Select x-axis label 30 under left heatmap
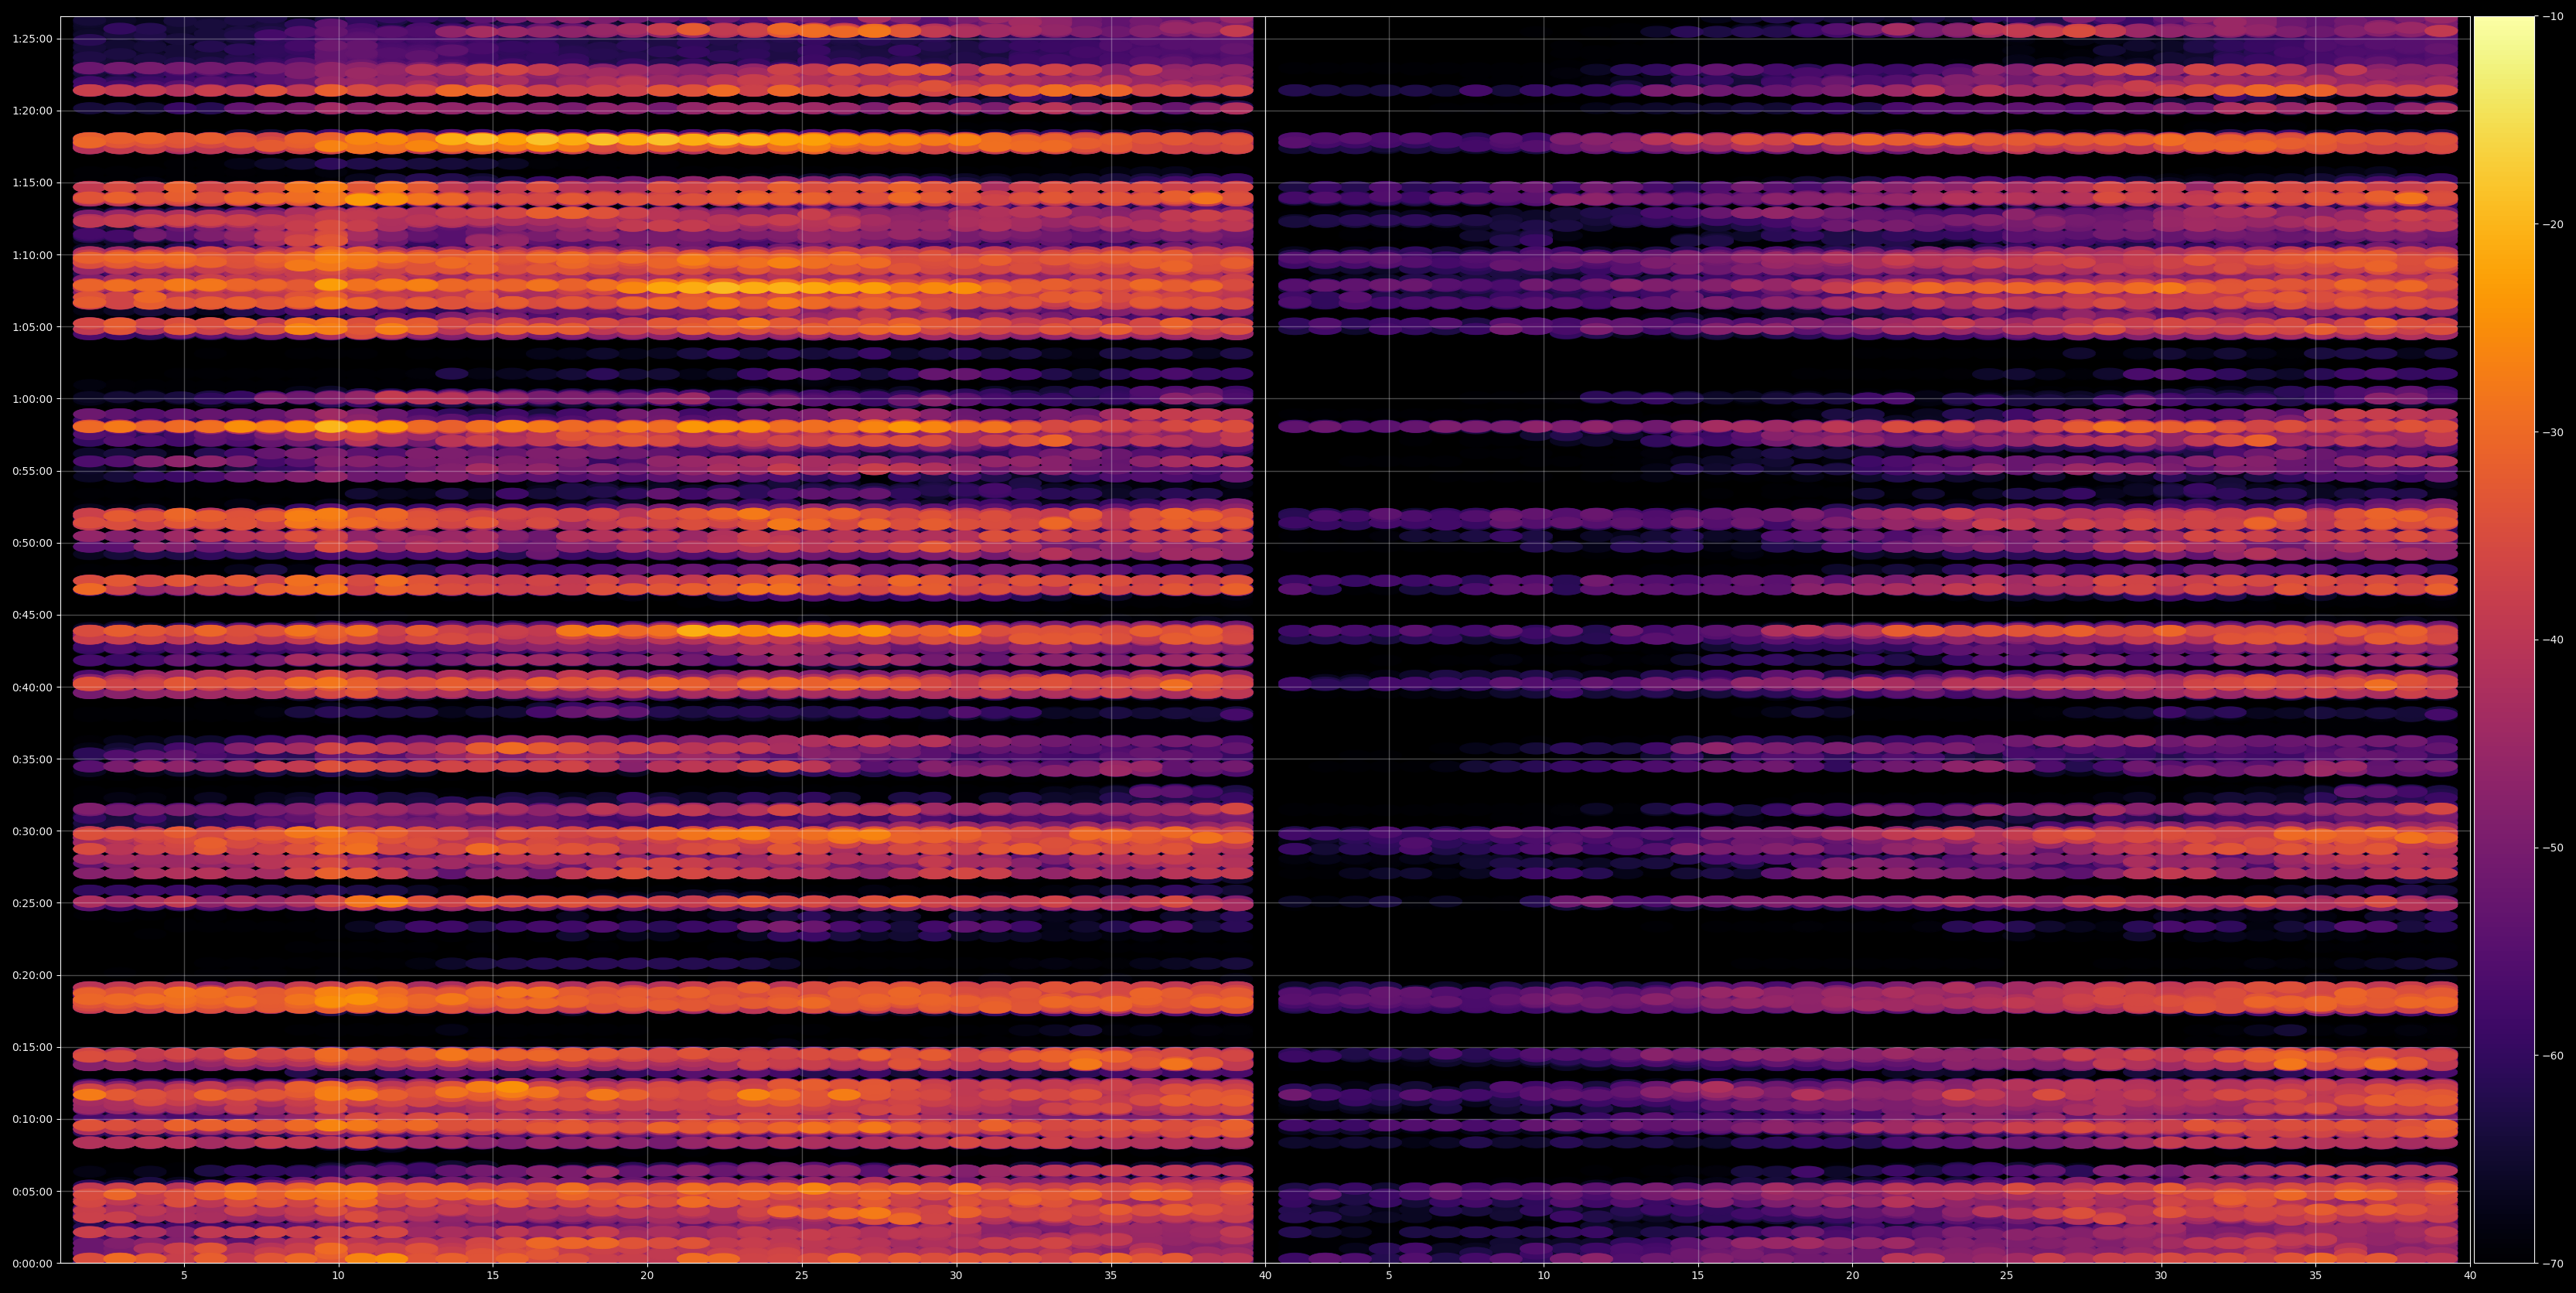2576x1293 pixels. 956,1275
